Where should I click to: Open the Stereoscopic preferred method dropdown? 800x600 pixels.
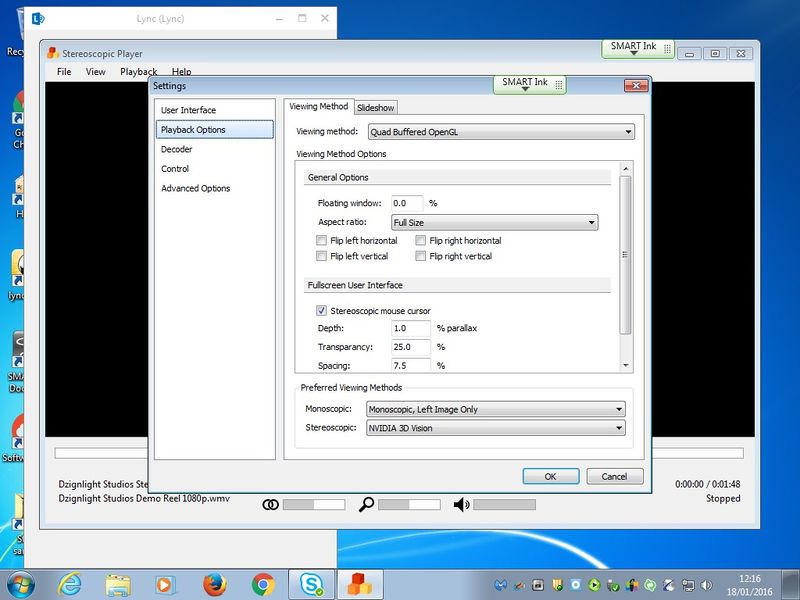click(495, 428)
